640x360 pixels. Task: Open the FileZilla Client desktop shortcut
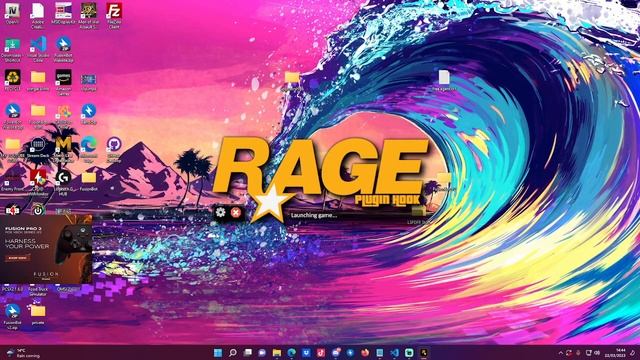coord(114,15)
